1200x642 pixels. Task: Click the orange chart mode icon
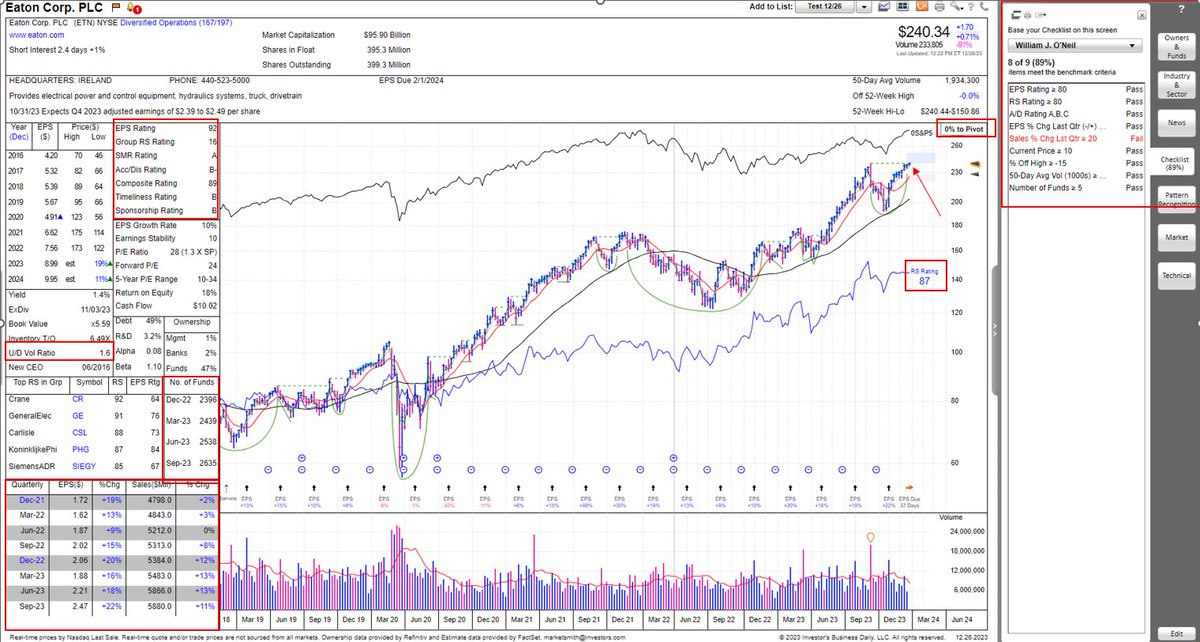pos(922,6)
